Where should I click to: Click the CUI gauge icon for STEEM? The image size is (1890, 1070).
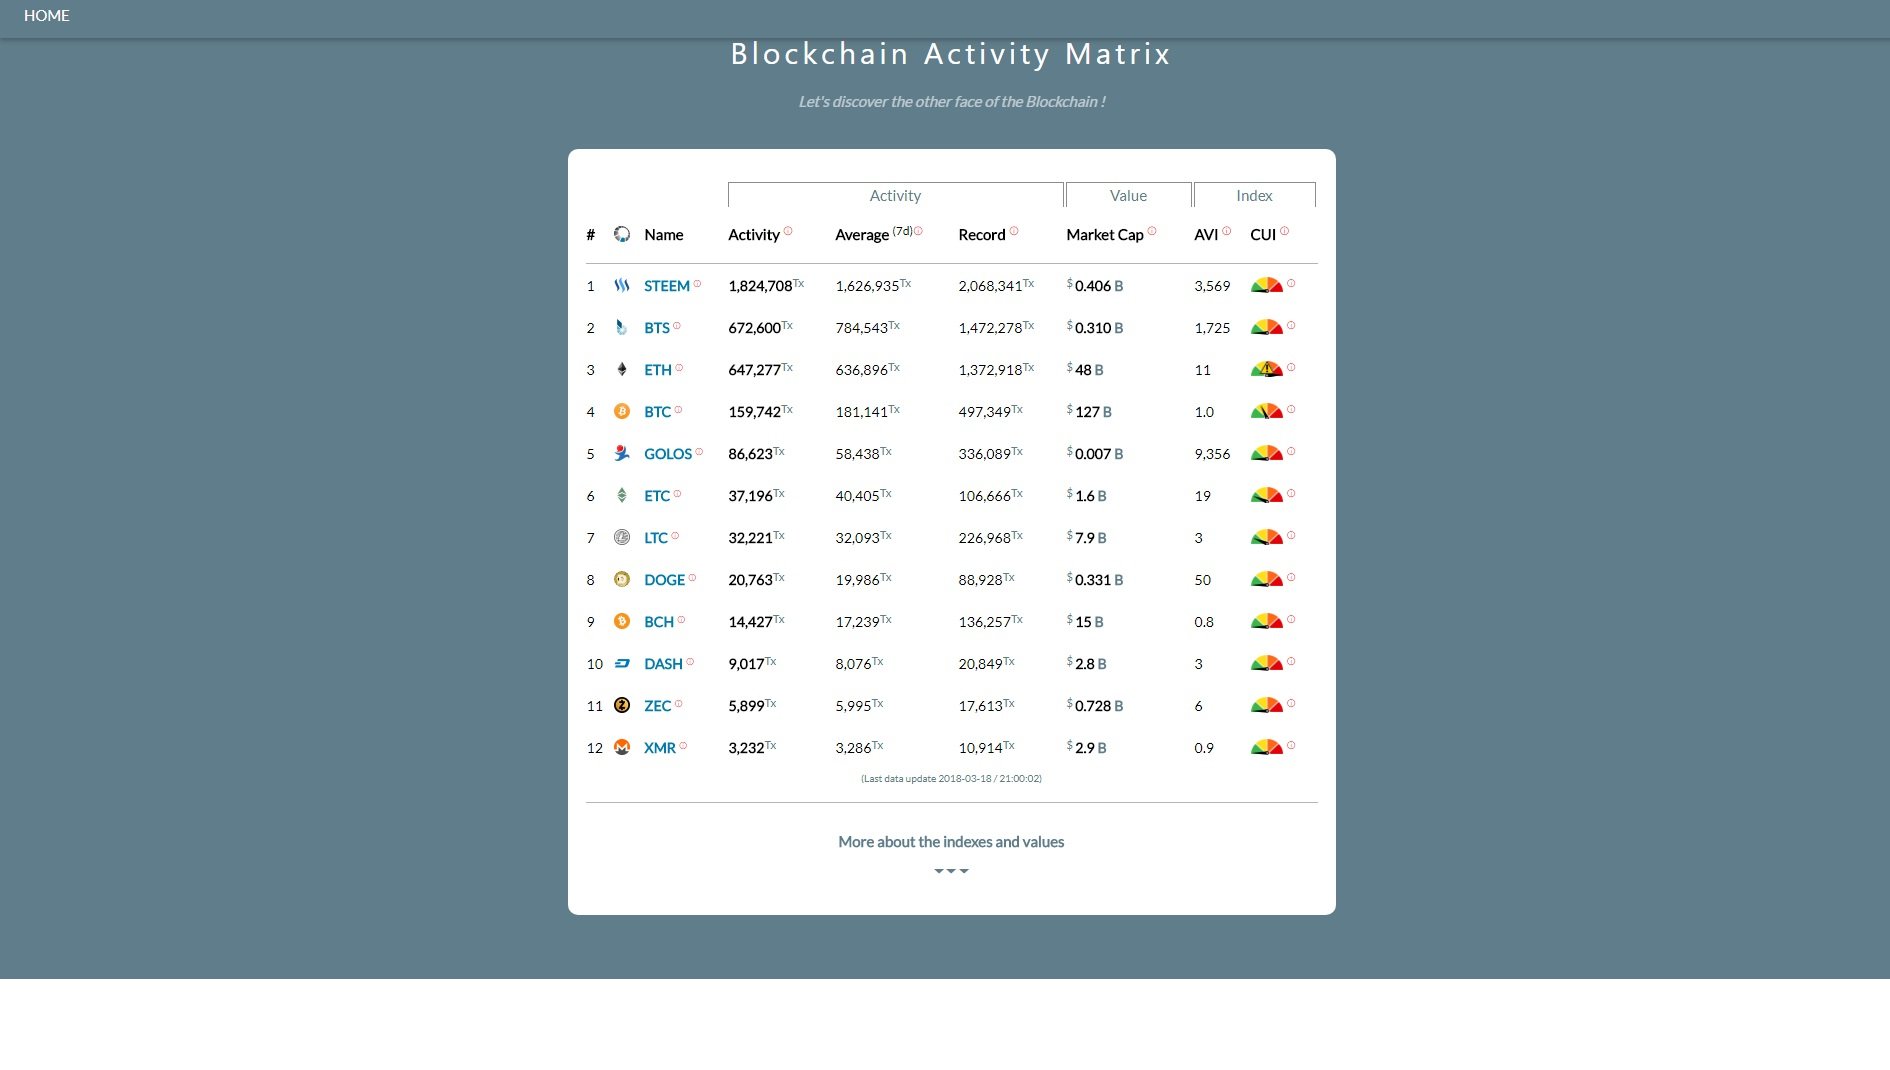1267,285
